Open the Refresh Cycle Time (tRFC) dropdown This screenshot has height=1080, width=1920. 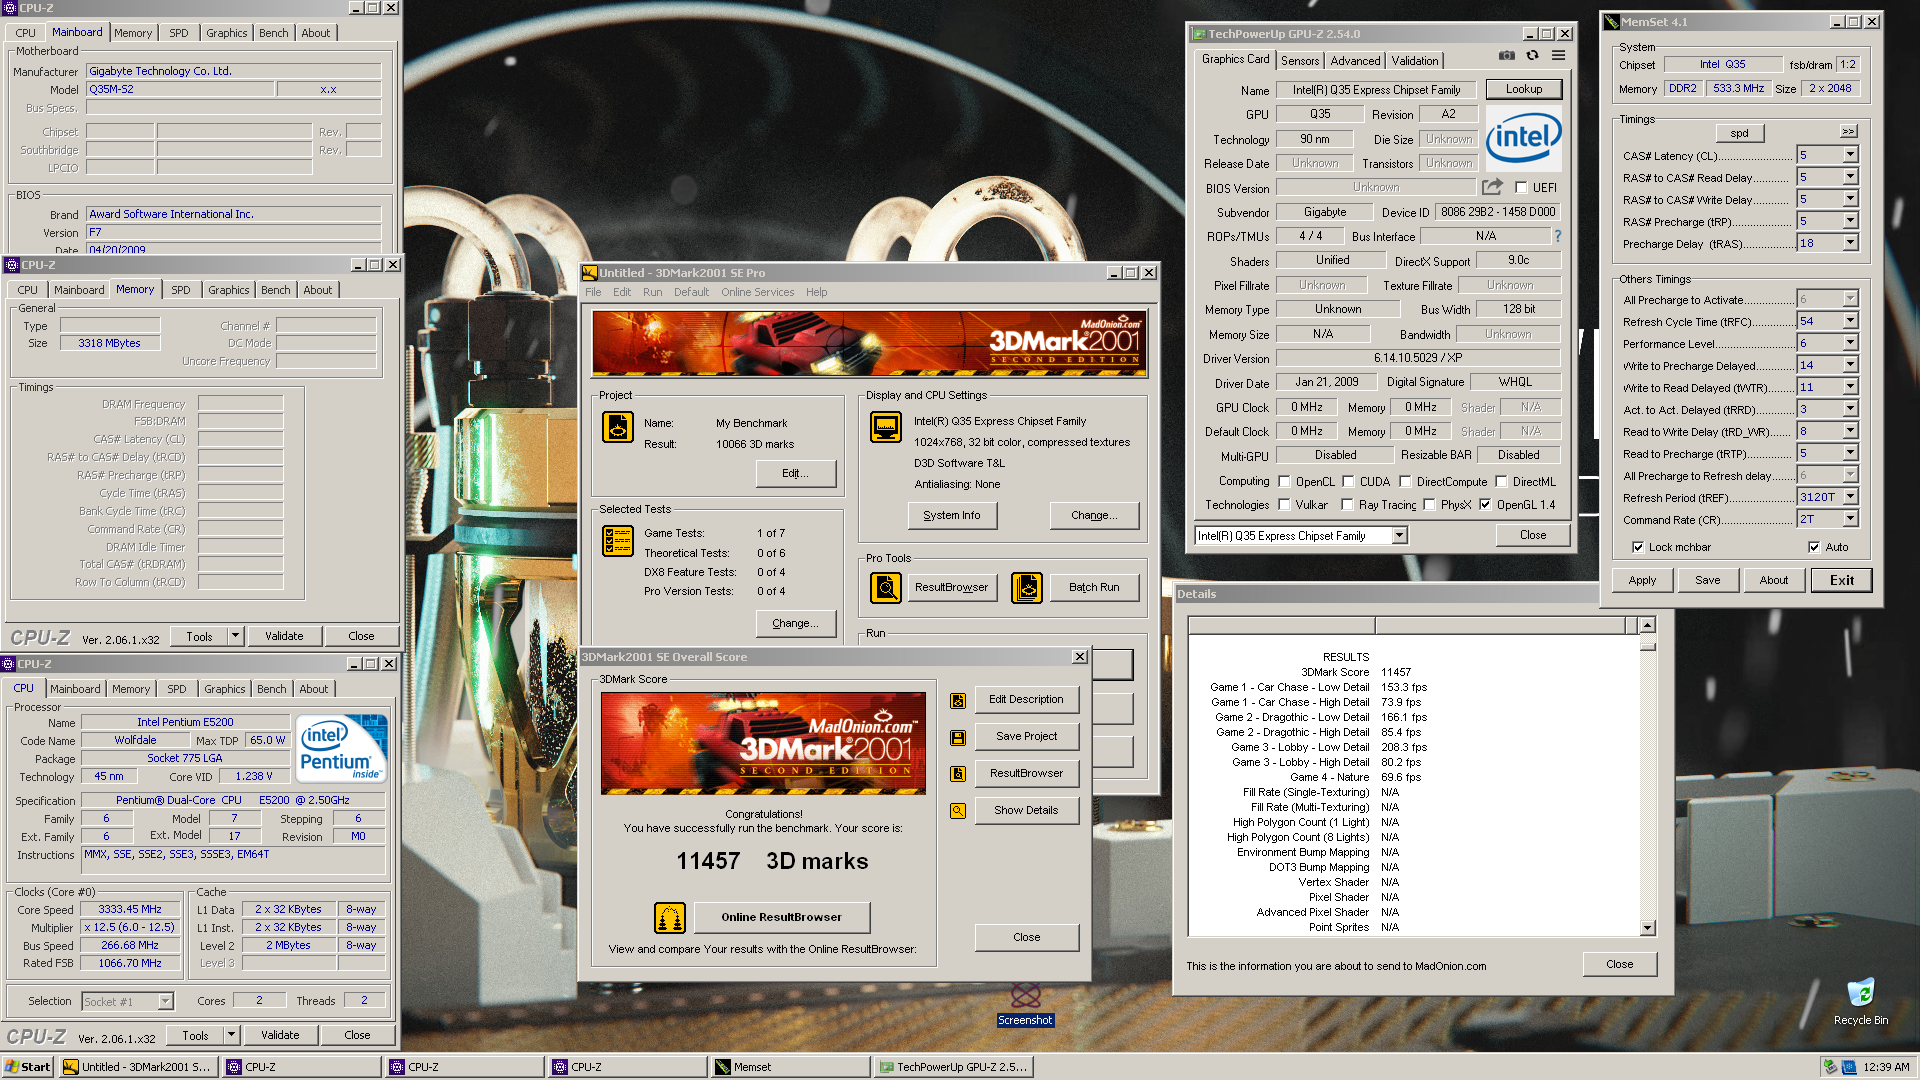1850,321
